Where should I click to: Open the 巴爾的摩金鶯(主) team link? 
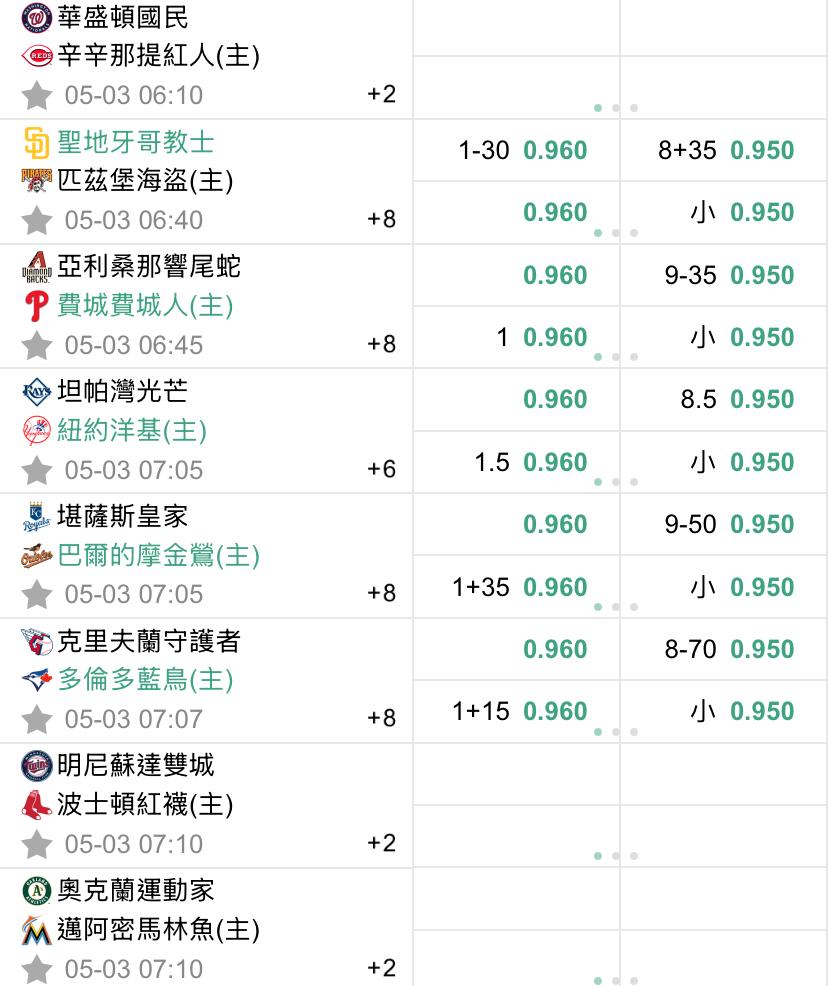[x=158, y=555]
